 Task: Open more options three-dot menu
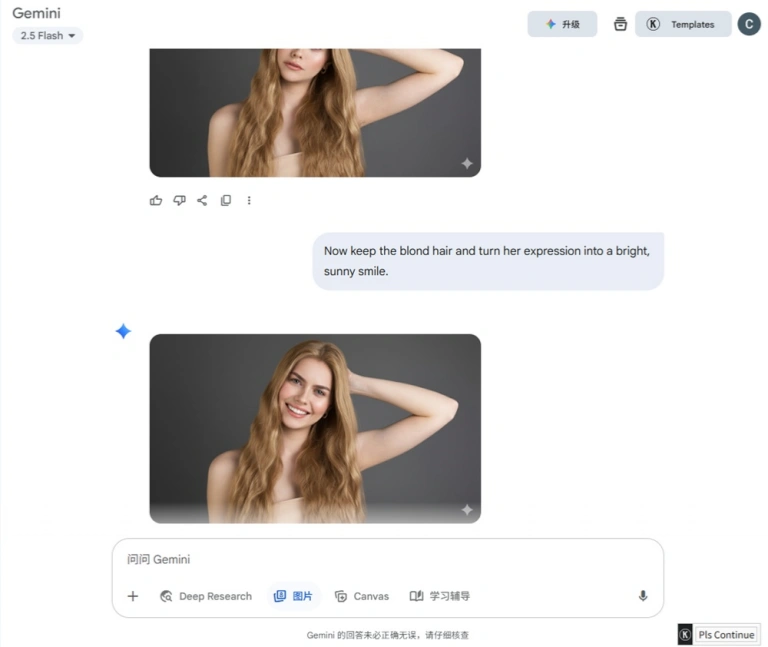pos(249,200)
